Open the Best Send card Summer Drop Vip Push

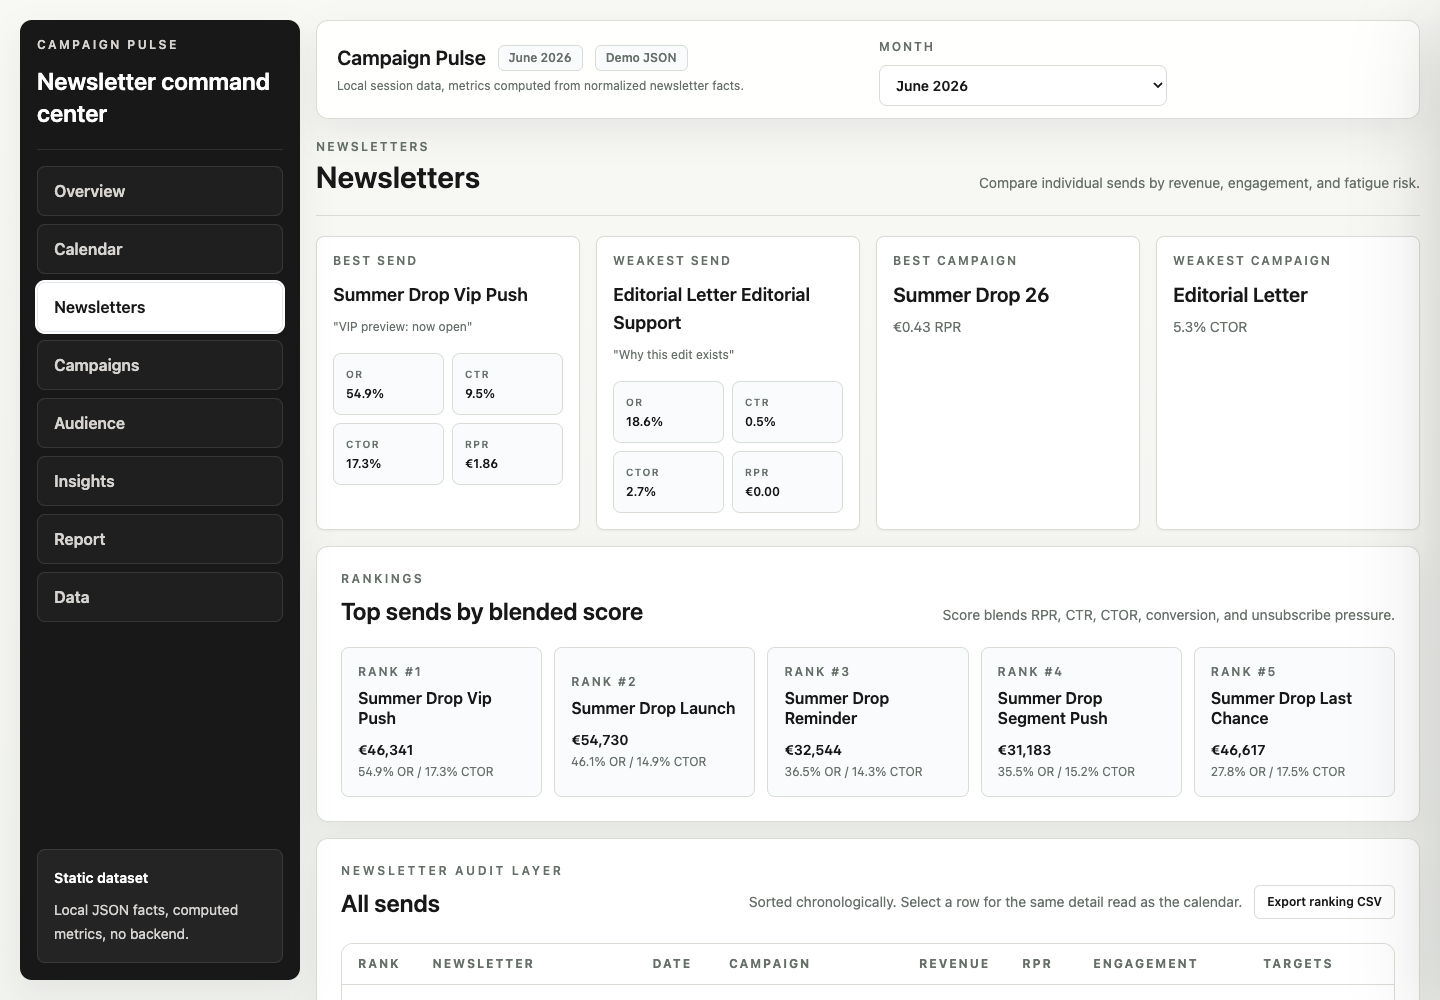(448, 383)
